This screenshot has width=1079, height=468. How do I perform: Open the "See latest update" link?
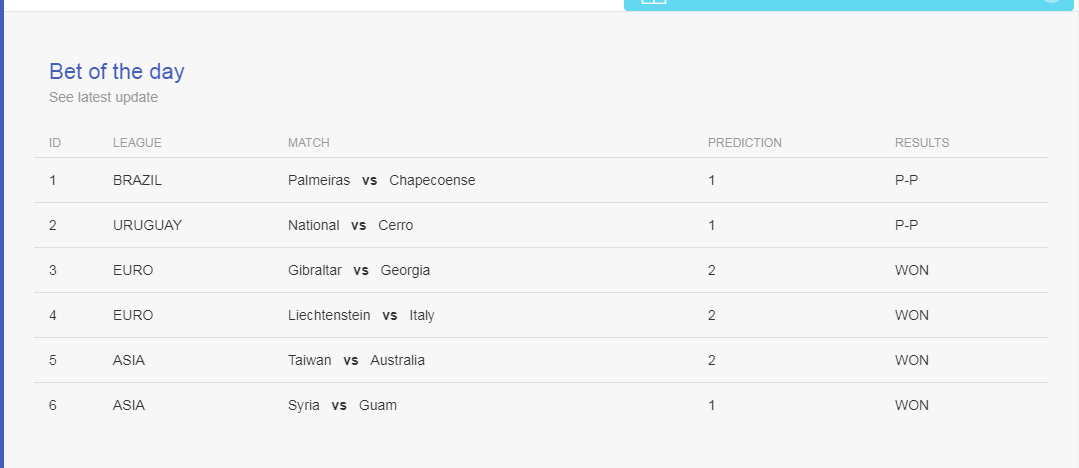pos(103,97)
